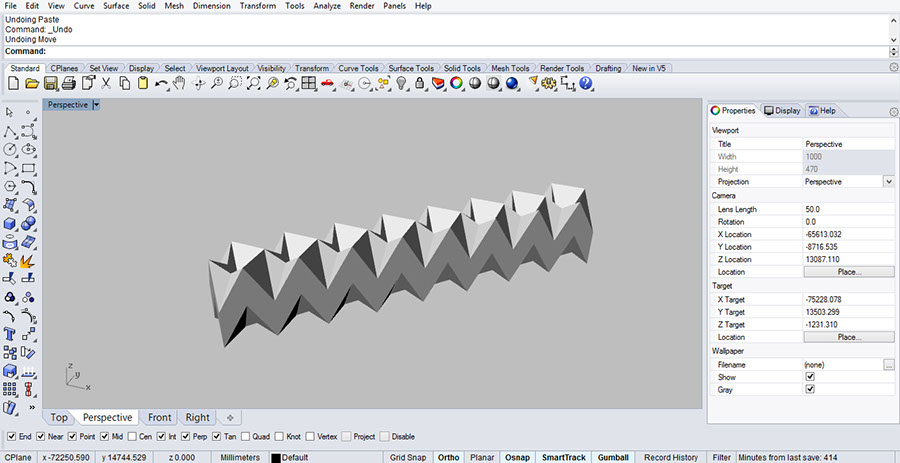Expand the Projection dropdown
Viewport: 900px width, 463px height.
tap(888, 182)
